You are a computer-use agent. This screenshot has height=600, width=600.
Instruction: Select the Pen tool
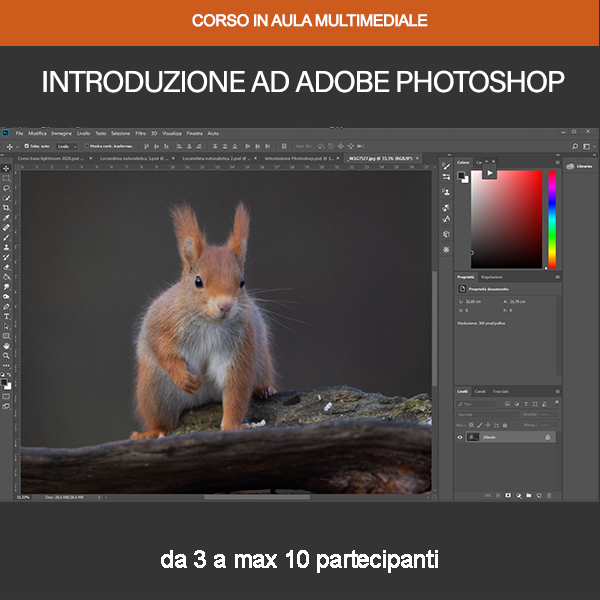point(6,307)
